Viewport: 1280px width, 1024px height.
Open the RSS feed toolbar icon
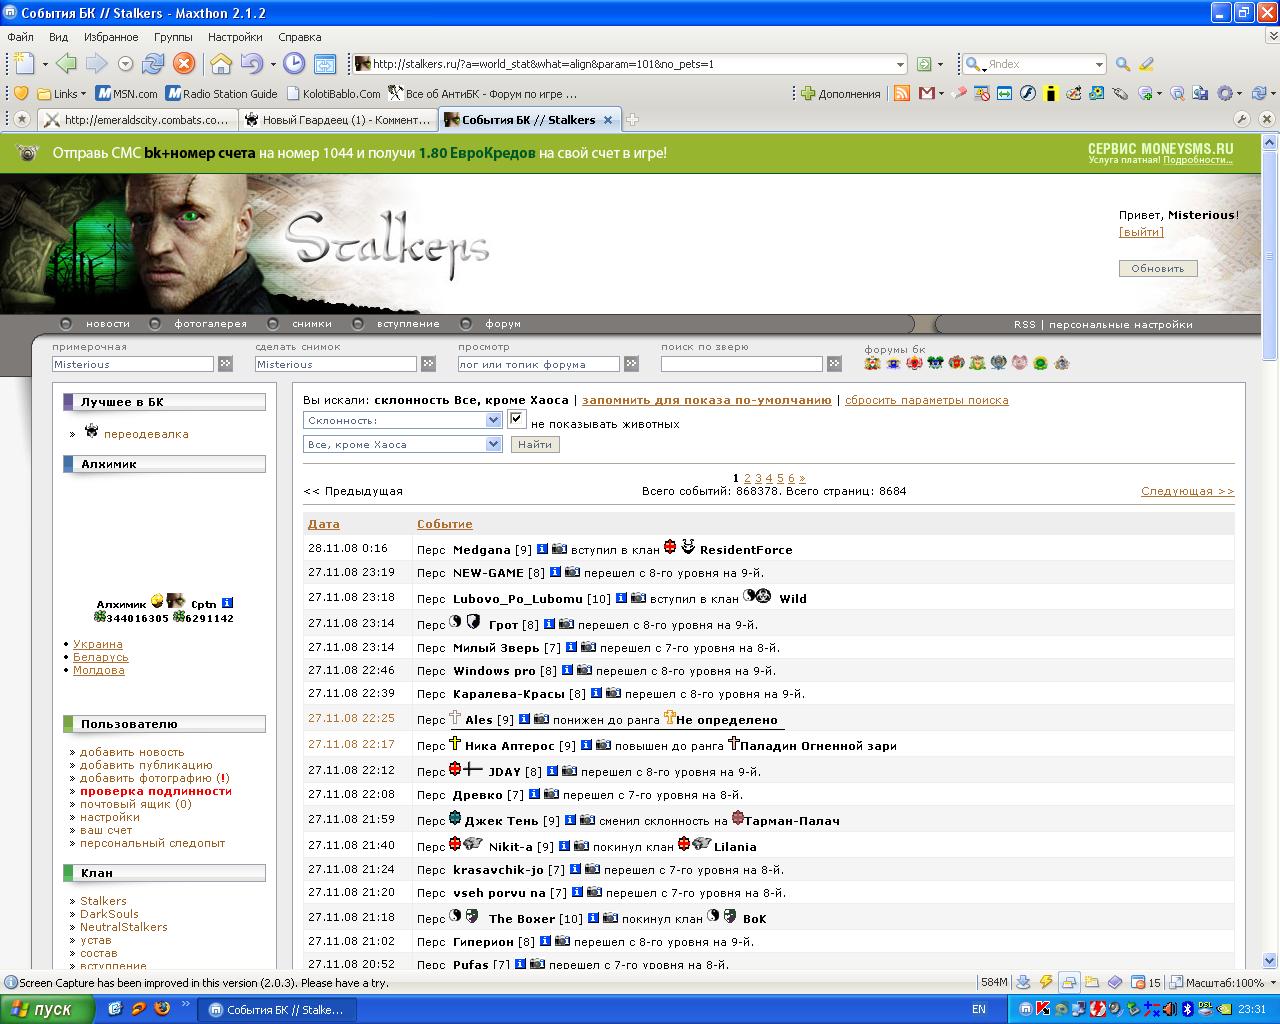(x=902, y=93)
